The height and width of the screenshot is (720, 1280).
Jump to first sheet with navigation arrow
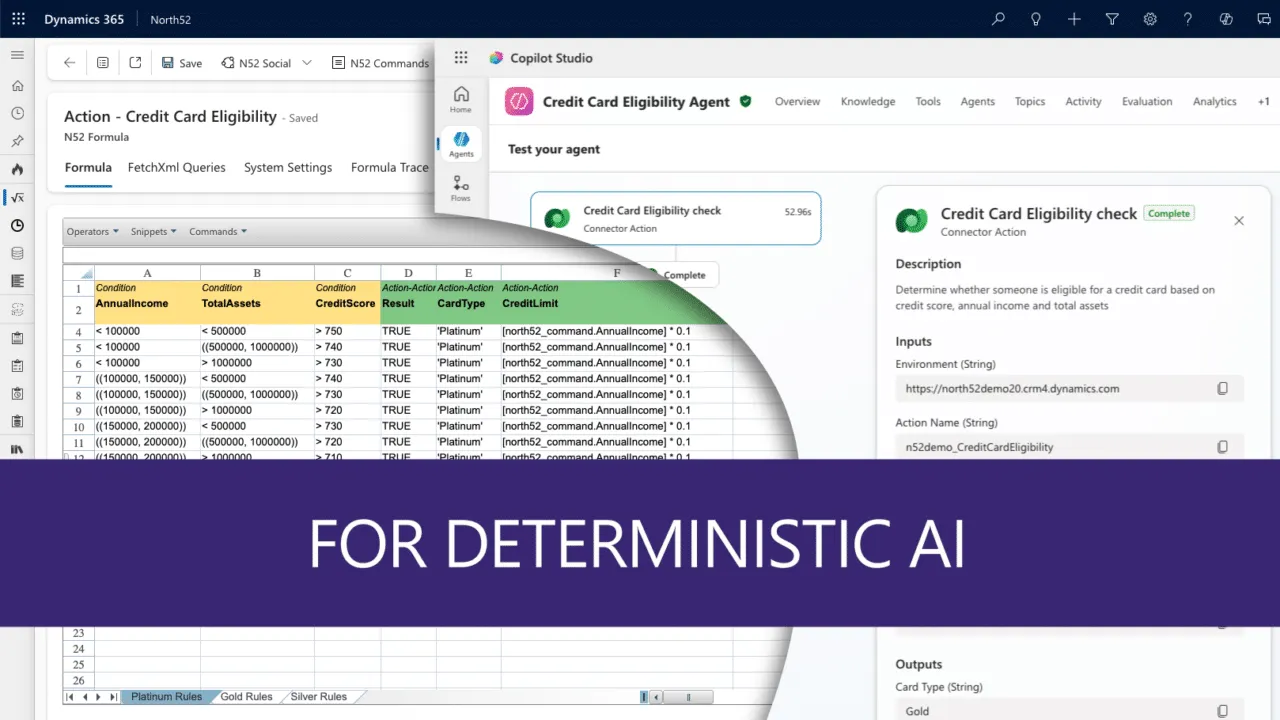tap(70, 697)
